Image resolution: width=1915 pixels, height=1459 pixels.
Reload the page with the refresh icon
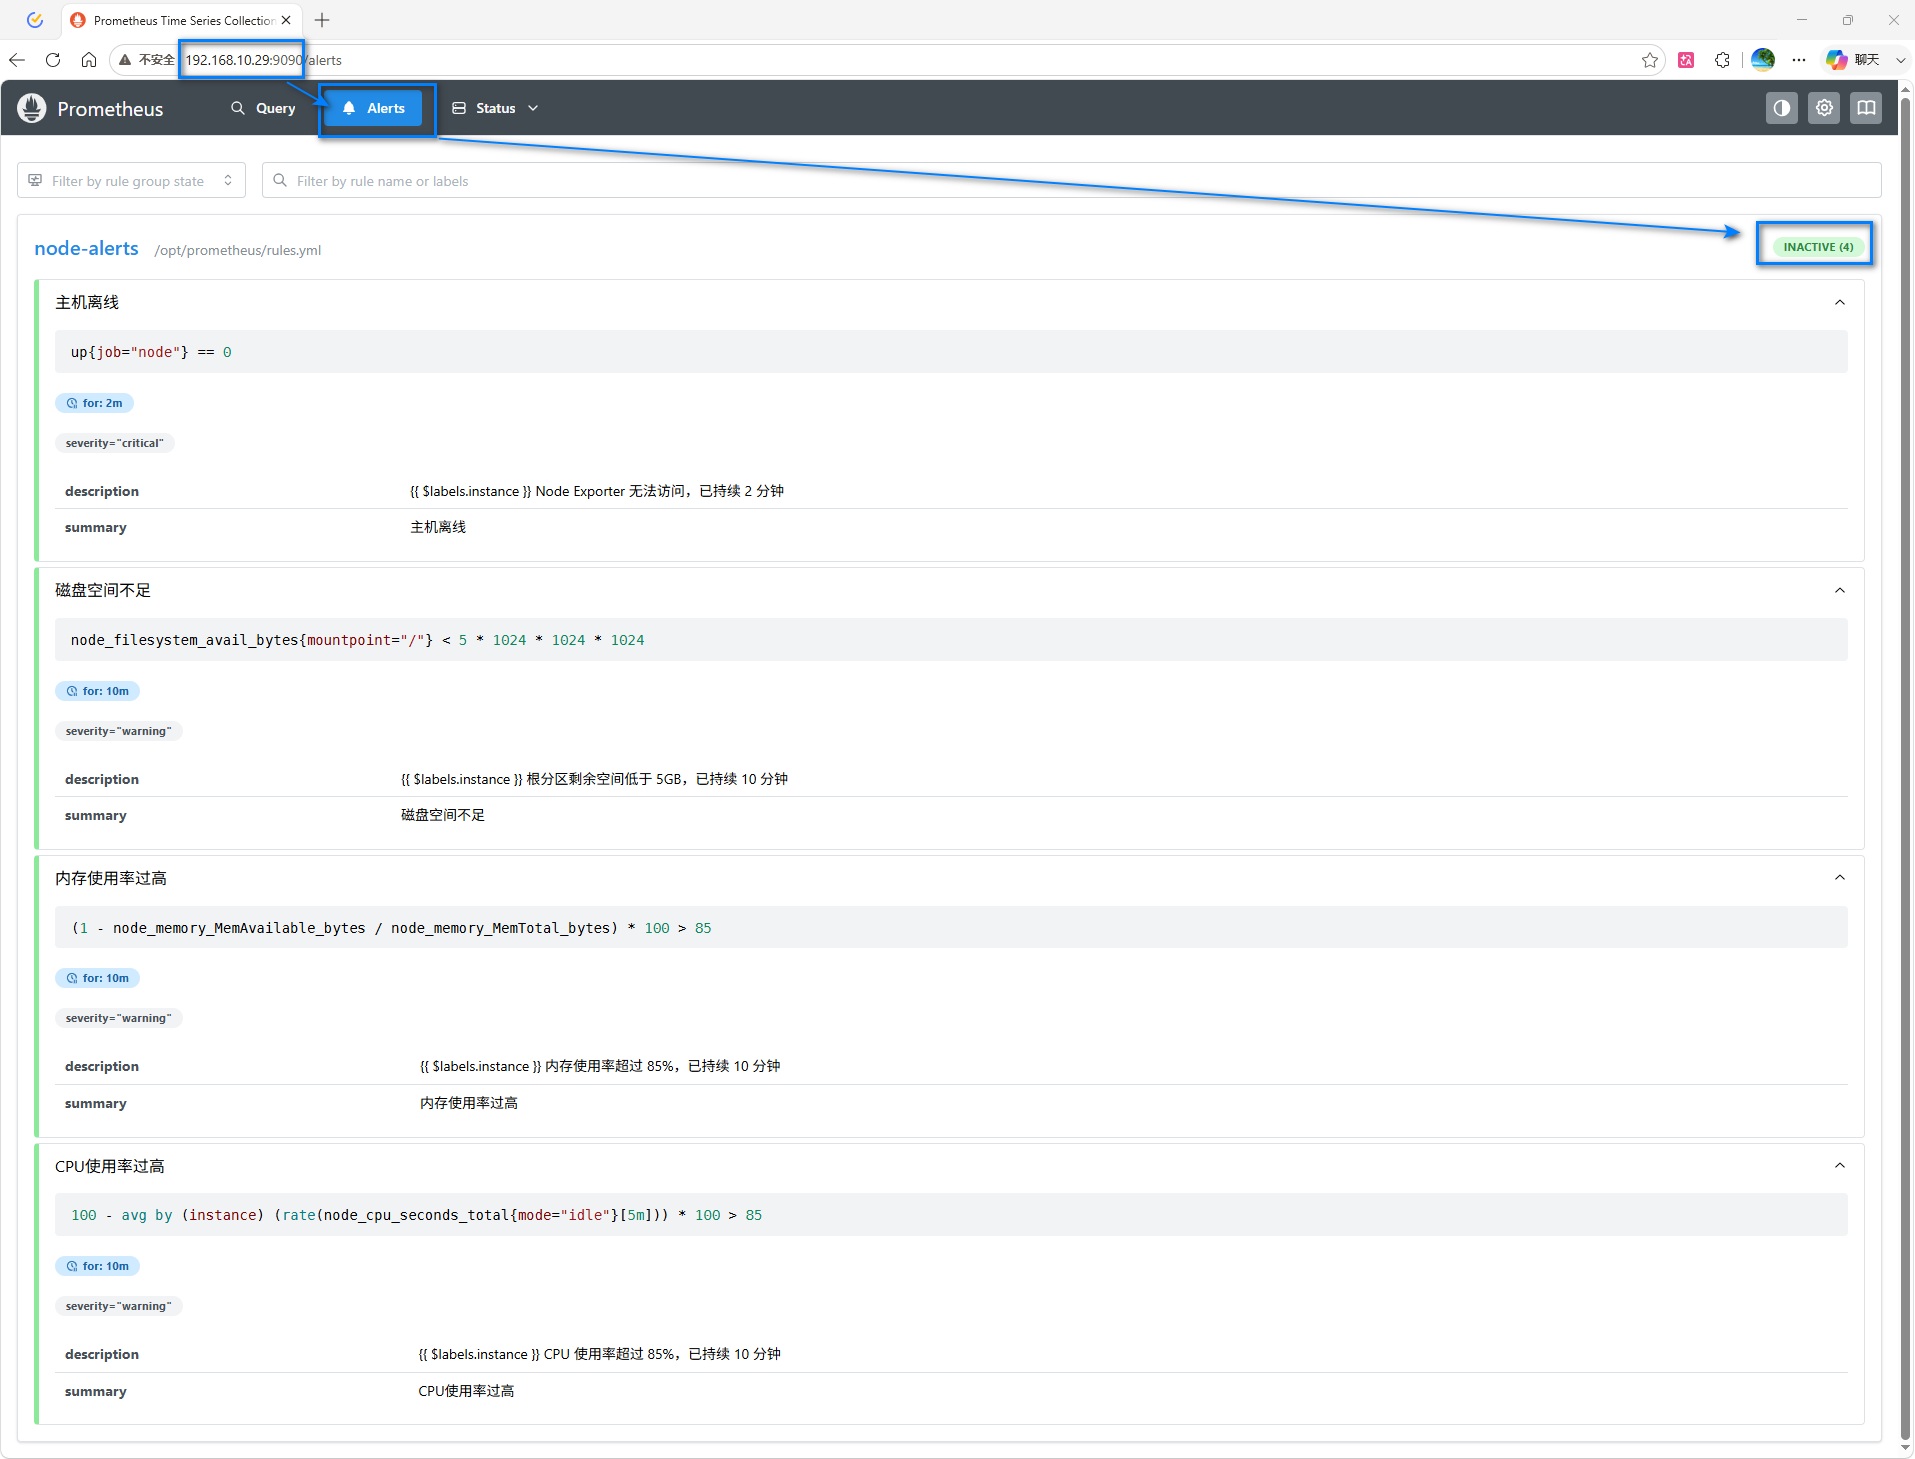(x=53, y=60)
